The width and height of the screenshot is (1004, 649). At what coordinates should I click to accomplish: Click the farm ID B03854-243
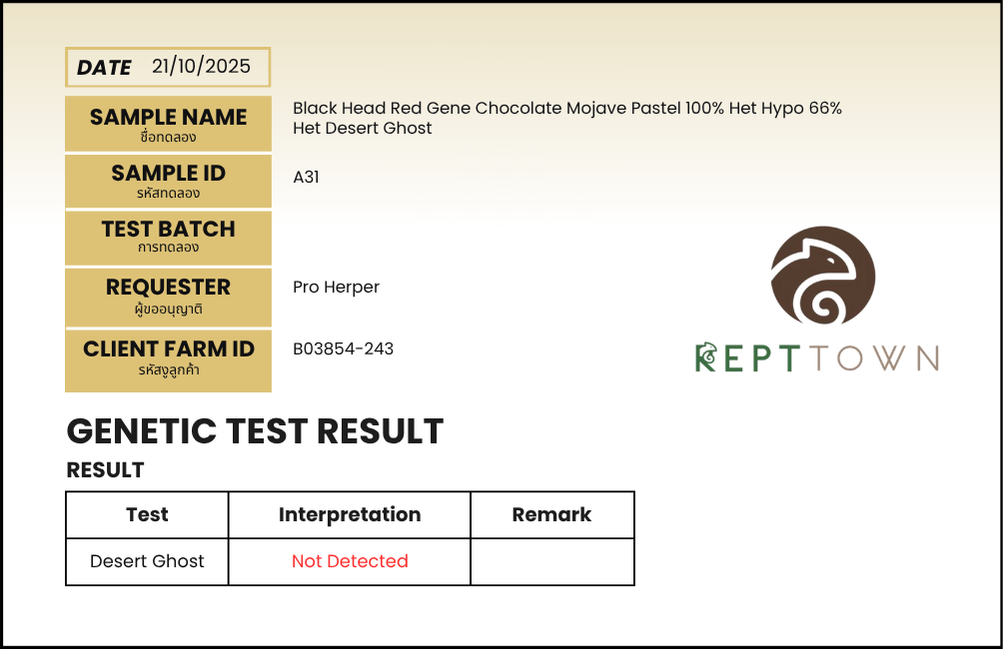click(x=343, y=349)
